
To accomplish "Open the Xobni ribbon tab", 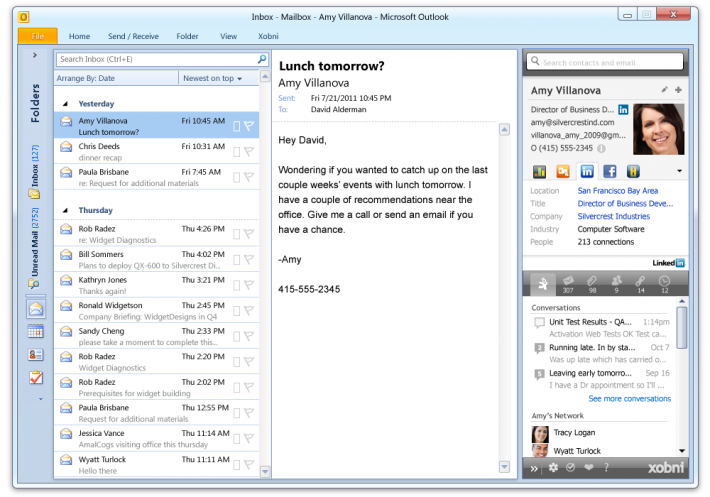I will click(268, 36).
